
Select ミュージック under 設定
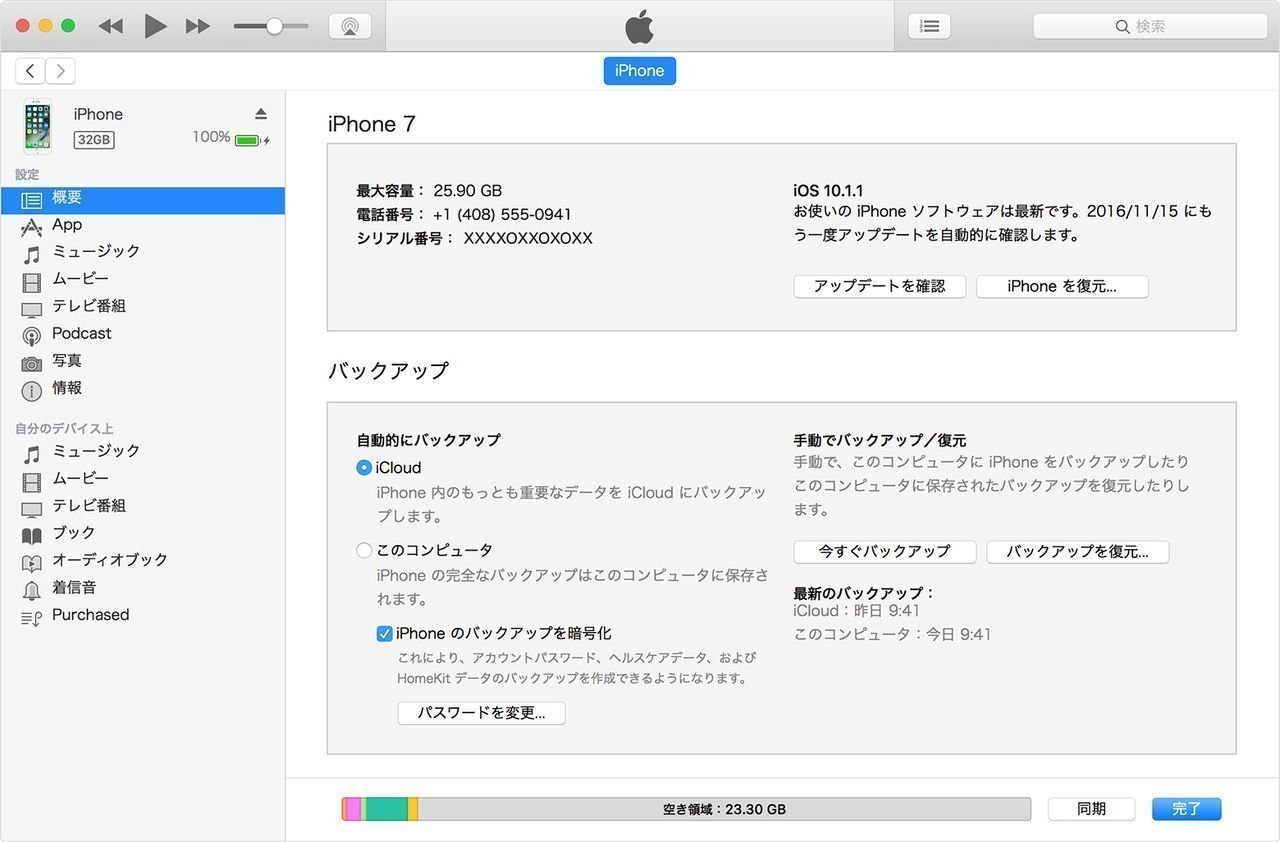(x=95, y=251)
